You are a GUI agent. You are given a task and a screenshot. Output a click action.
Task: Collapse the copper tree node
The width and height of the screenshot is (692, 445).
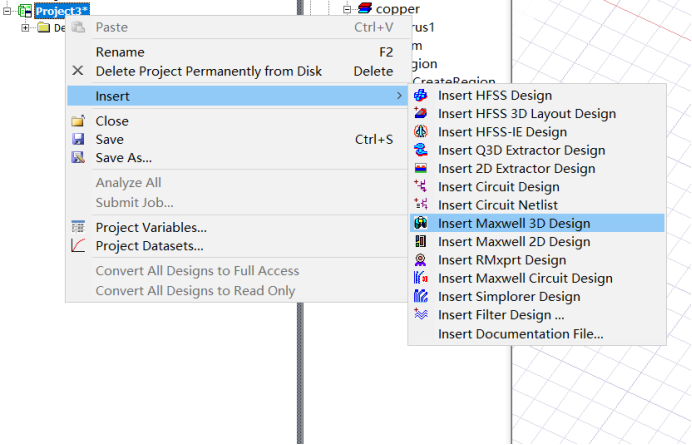coord(347,9)
